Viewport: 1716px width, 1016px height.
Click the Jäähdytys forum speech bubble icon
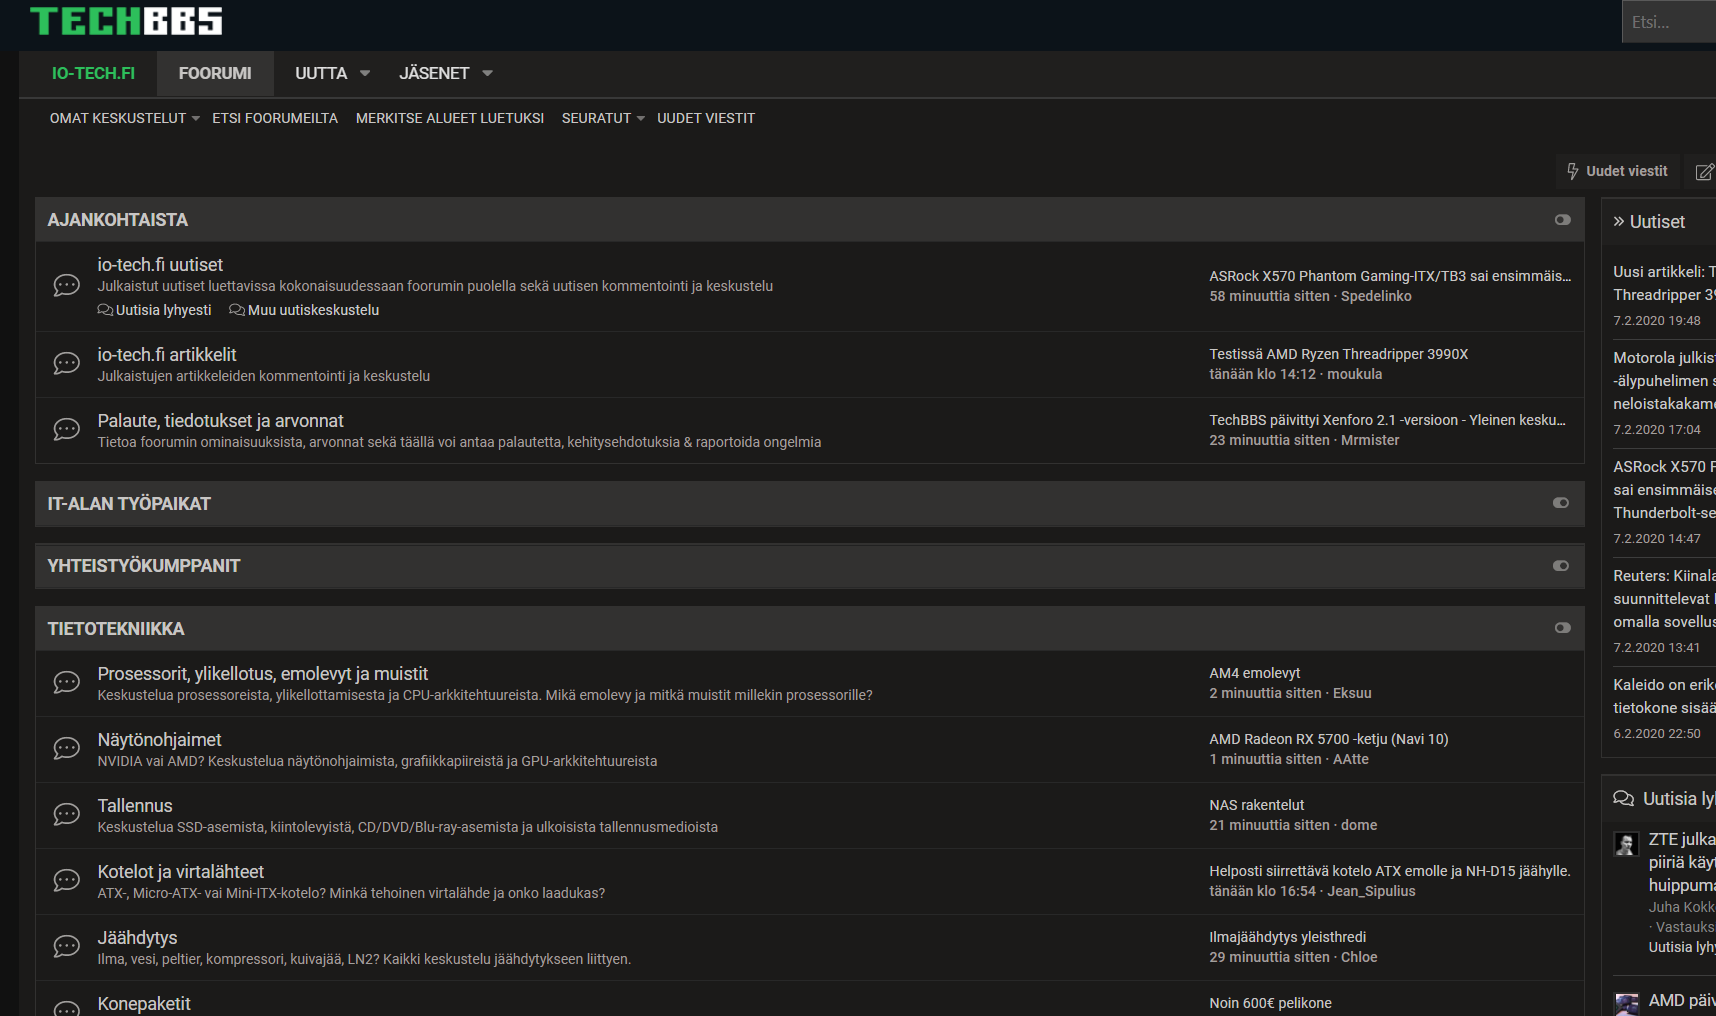(66, 946)
